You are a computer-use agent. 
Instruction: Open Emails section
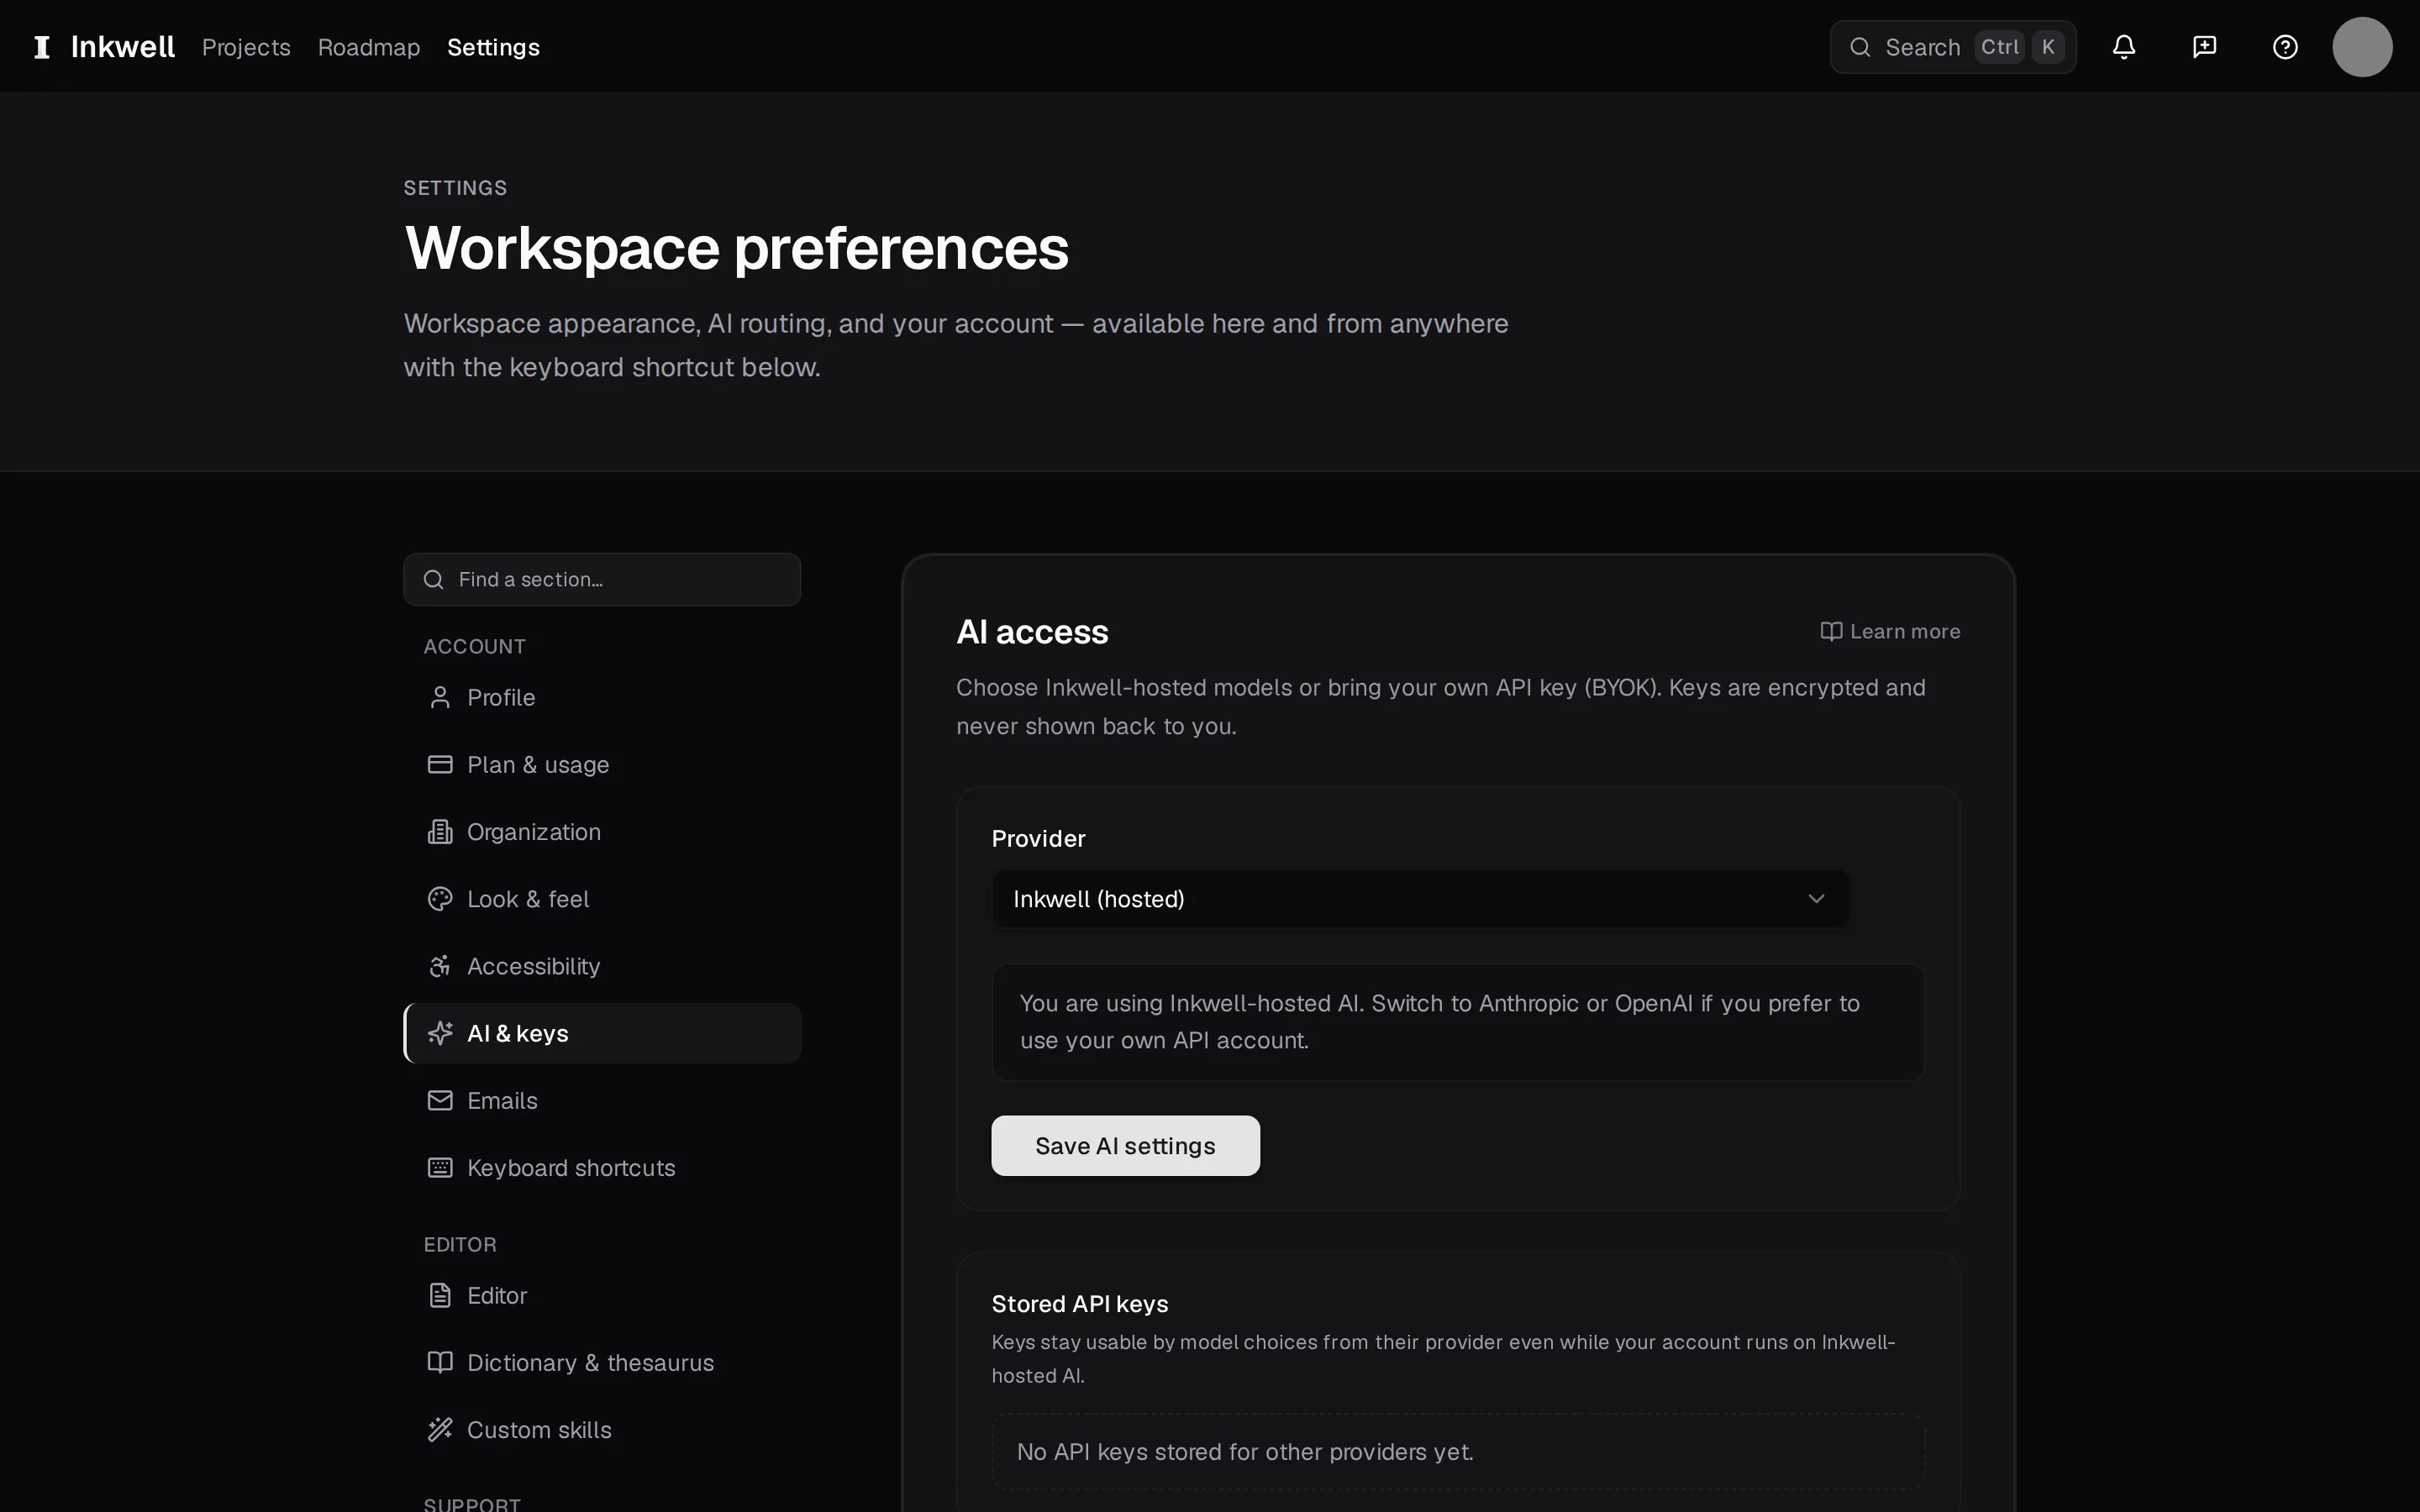tap(602, 1100)
